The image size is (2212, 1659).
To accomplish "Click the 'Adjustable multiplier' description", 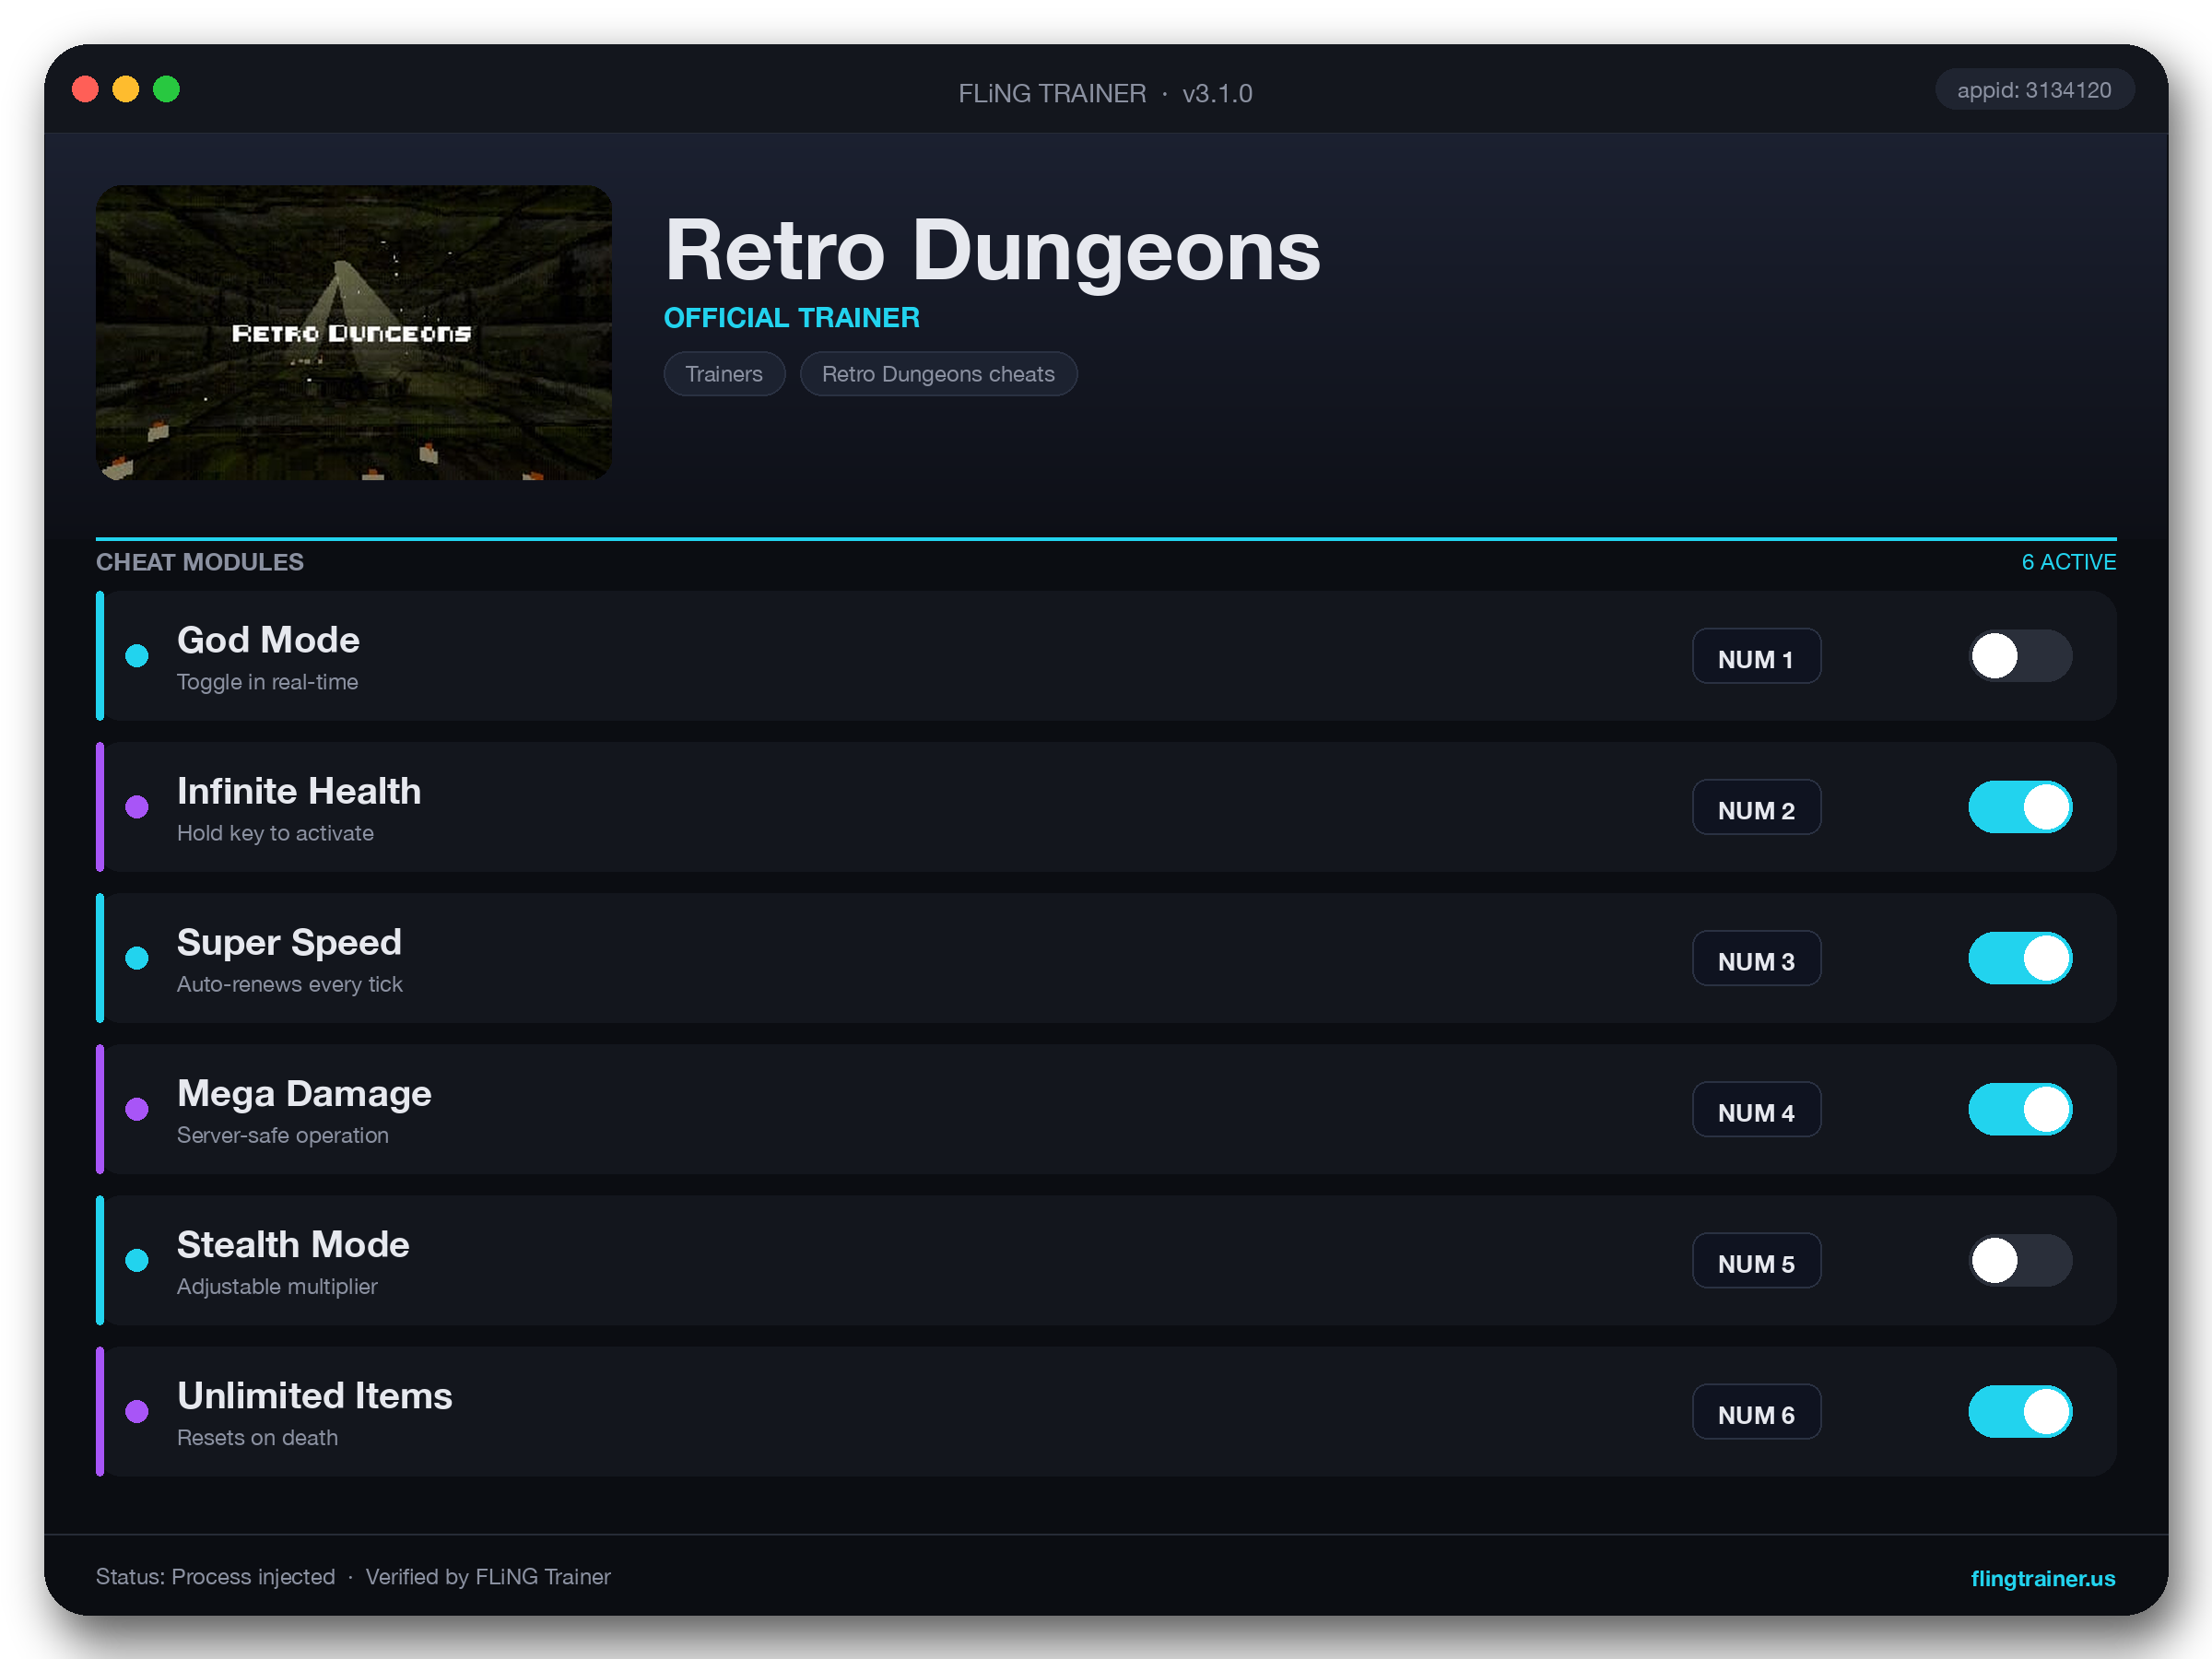I will tap(277, 1286).
